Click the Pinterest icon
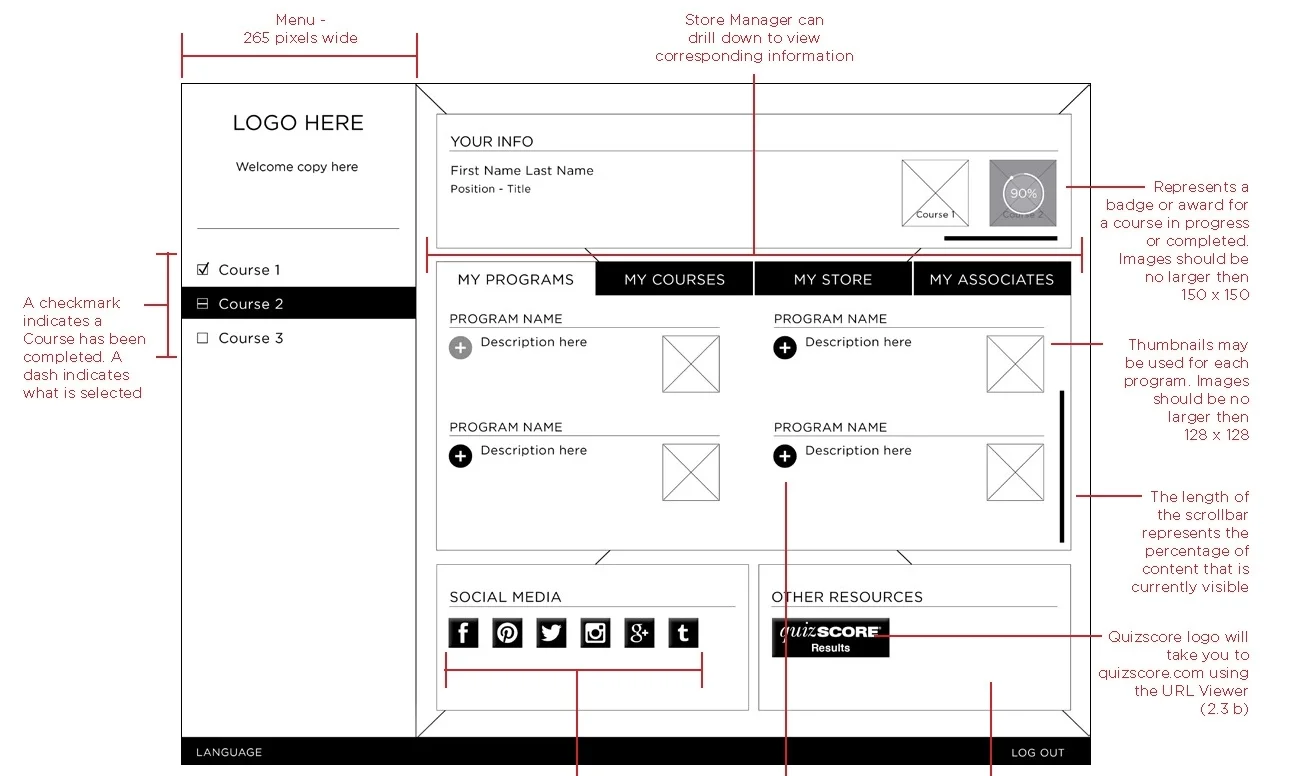This screenshot has width=1294, height=776. pyautogui.click(x=507, y=632)
